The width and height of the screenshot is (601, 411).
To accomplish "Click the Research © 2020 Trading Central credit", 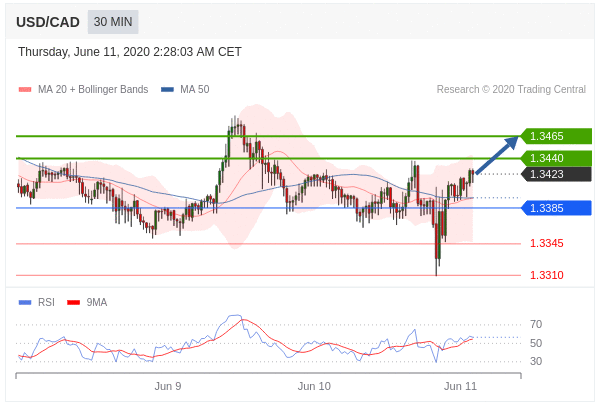I will click(x=511, y=89).
